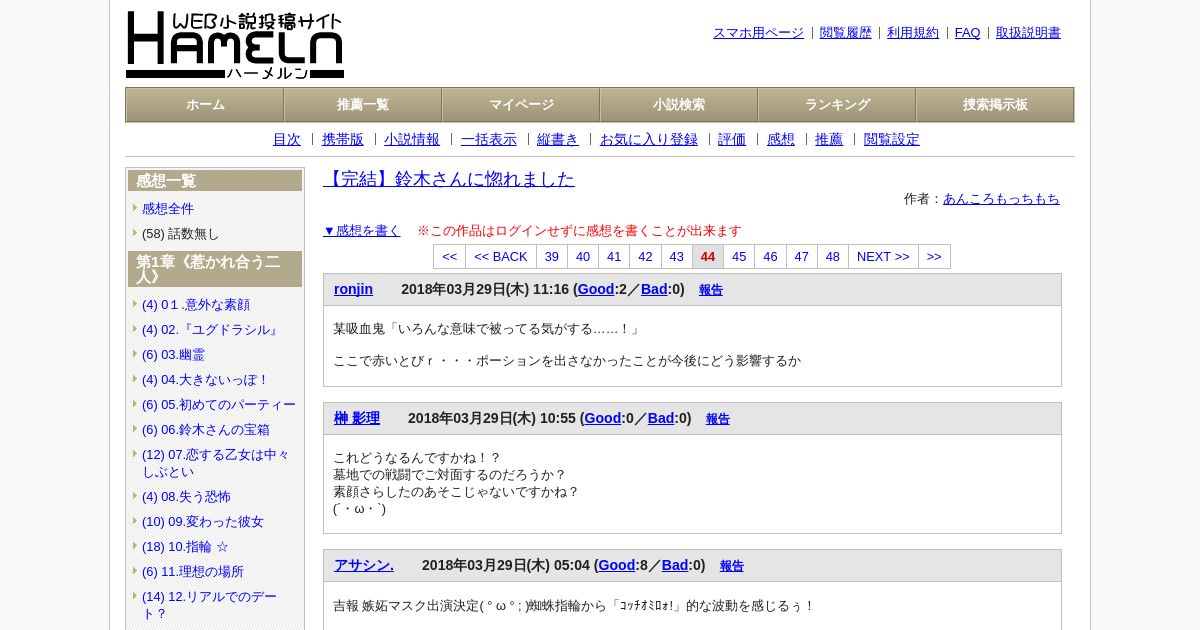
Task: Click the Hameln site logo
Action: point(235,45)
